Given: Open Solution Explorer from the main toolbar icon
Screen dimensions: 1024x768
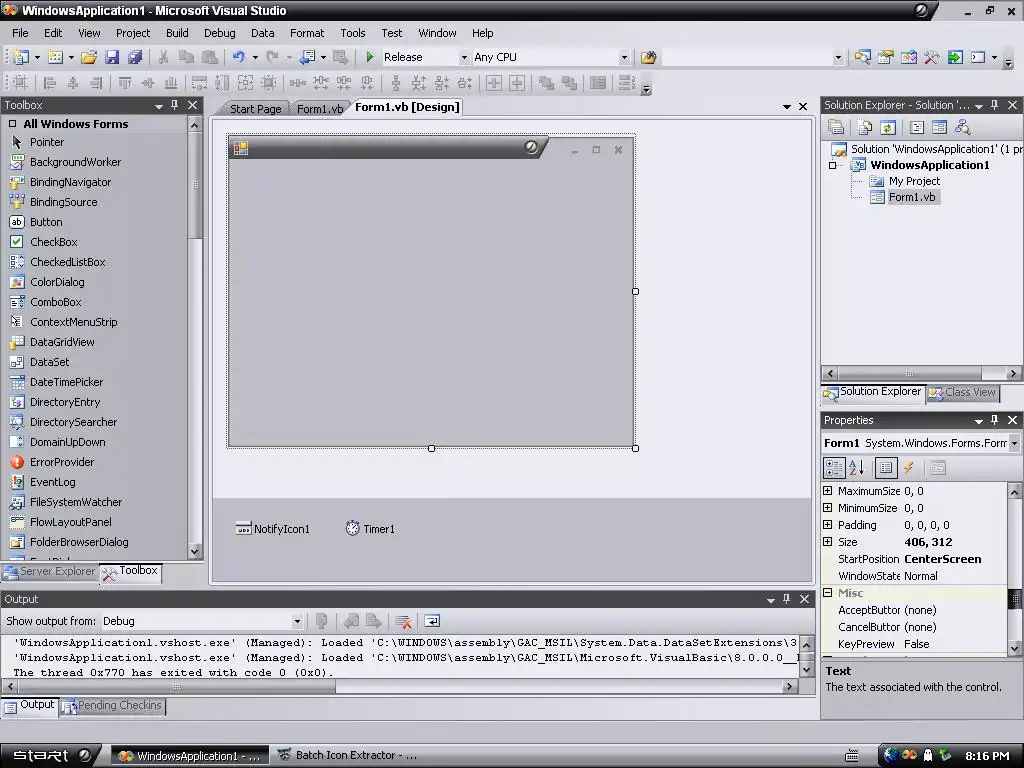Looking at the screenshot, I should (862, 57).
